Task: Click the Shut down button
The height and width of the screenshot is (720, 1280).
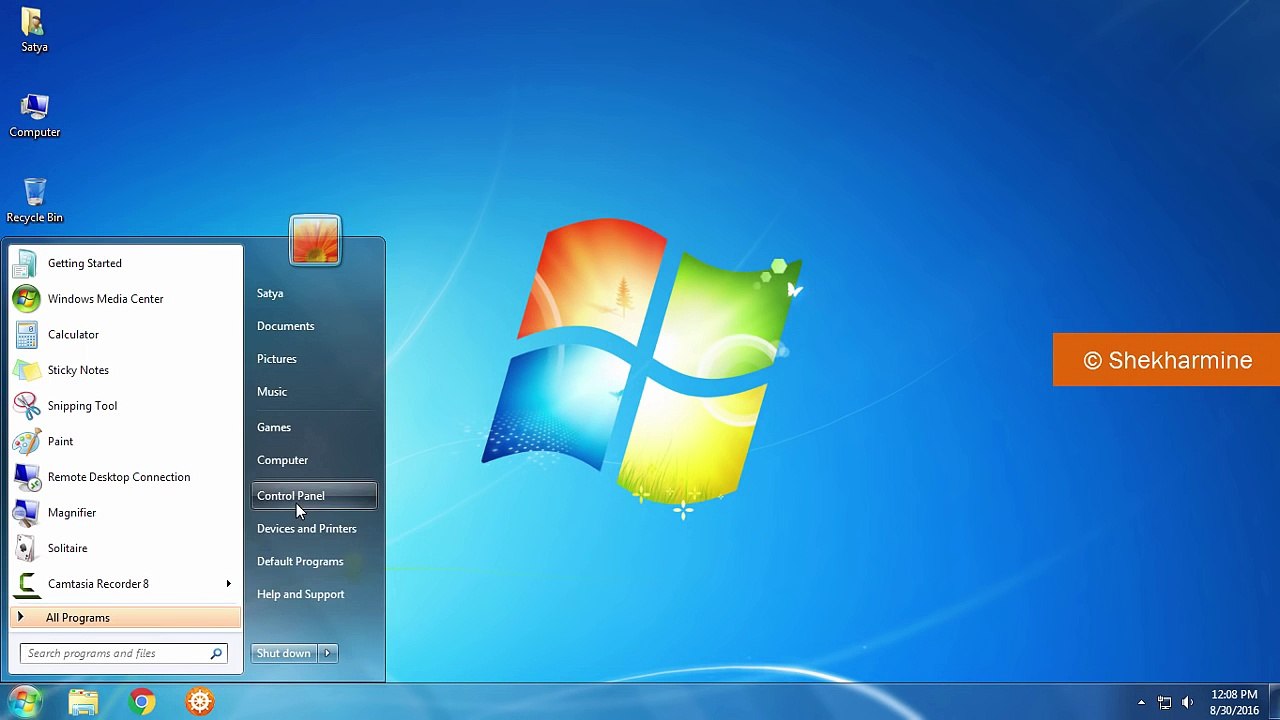Action: (284, 653)
